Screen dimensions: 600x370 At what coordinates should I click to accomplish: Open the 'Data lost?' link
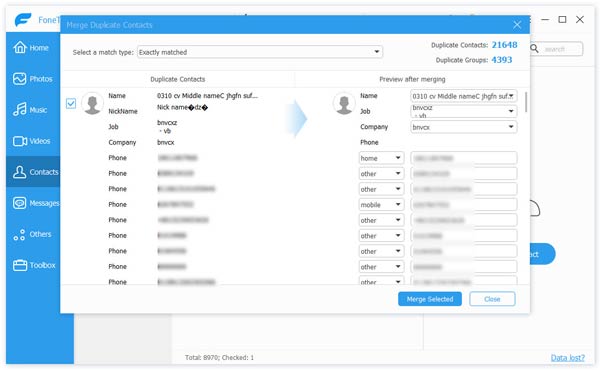point(567,358)
